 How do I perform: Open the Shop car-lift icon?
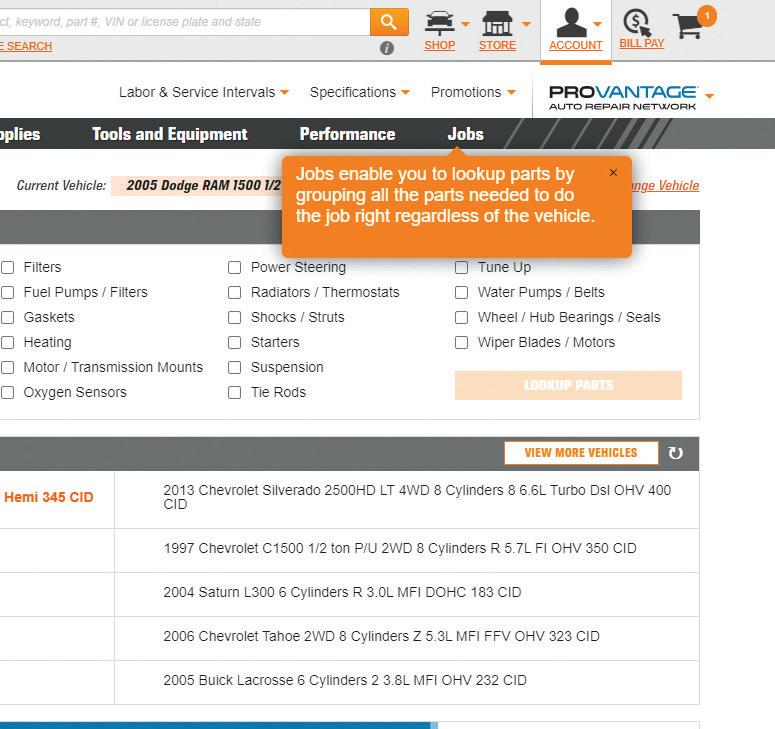(439, 22)
